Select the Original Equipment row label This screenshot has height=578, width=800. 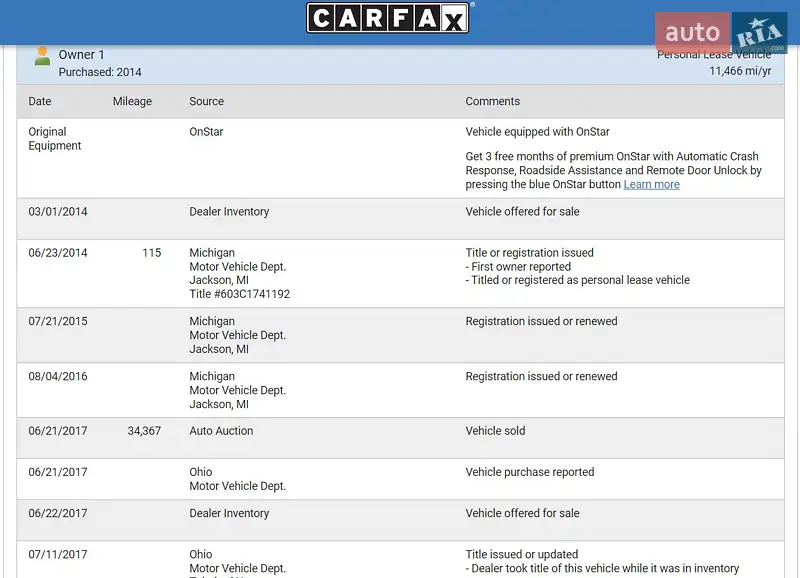point(54,139)
